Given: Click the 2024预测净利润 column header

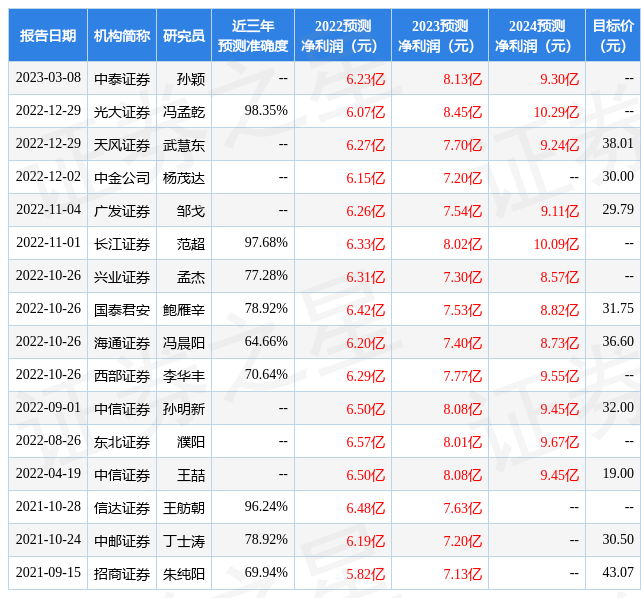Looking at the screenshot, I should pyautogui.click(x=537, y=36).
